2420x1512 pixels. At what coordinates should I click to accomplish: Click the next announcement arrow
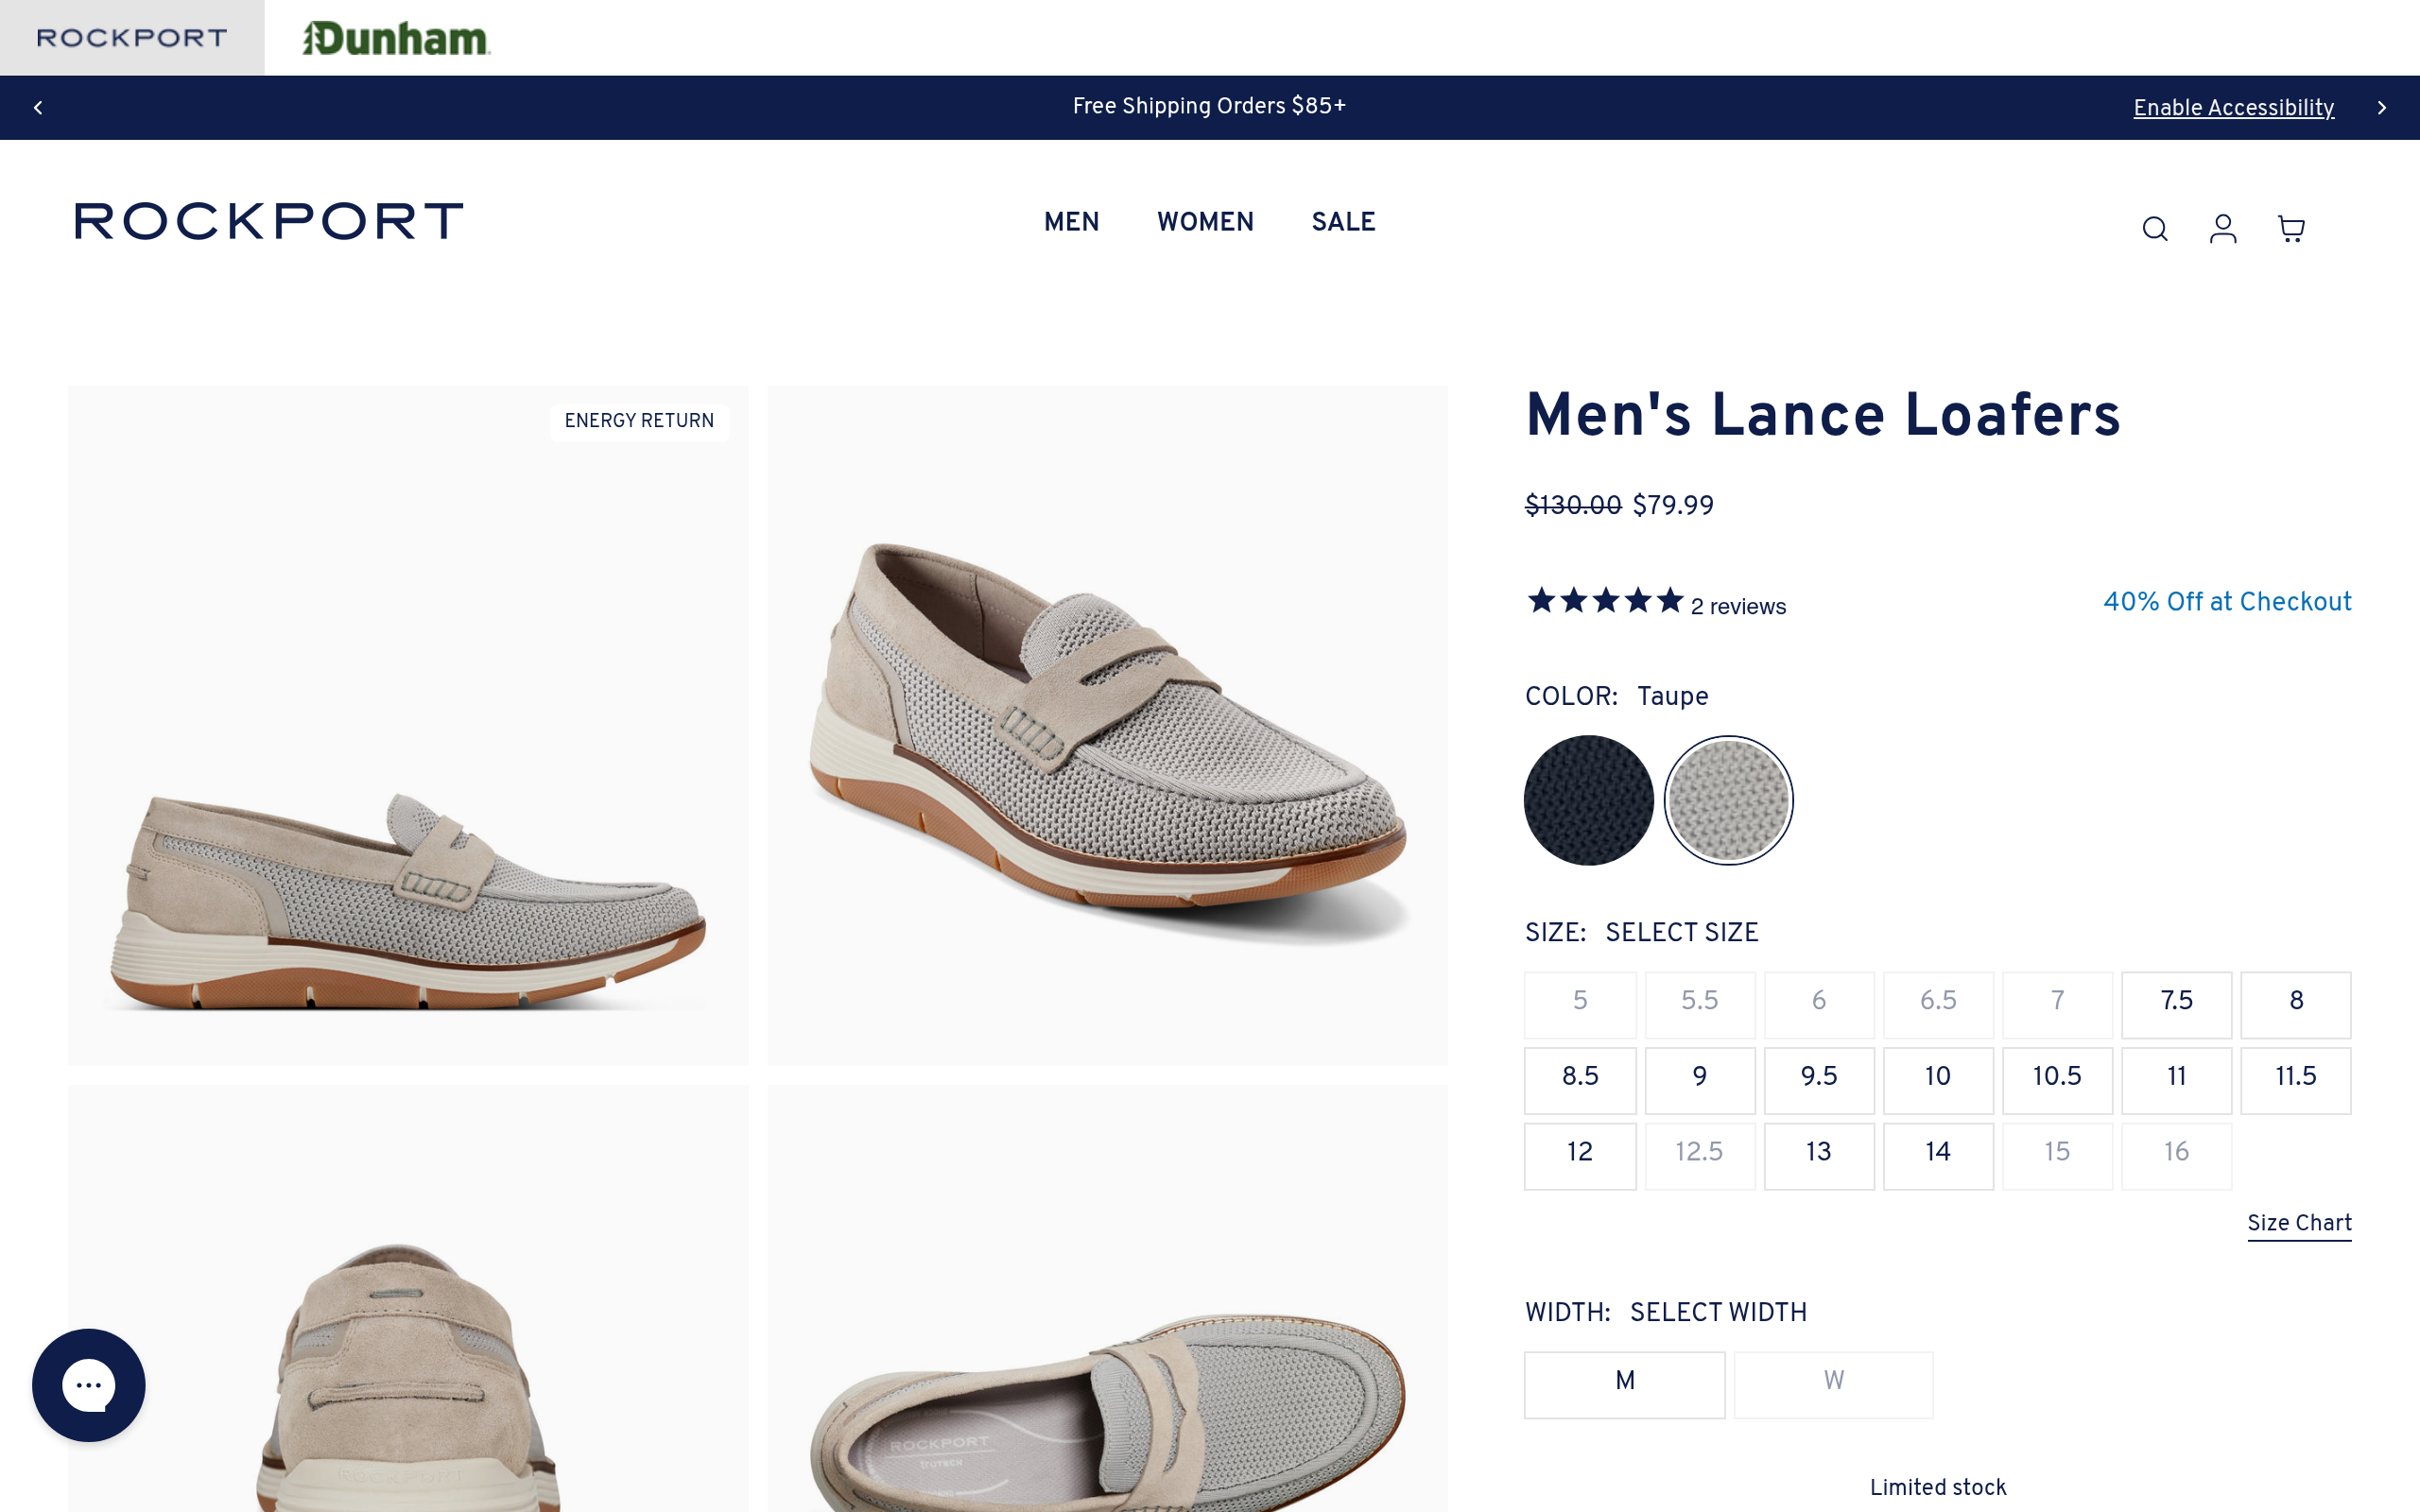(x=2381, y=107)
